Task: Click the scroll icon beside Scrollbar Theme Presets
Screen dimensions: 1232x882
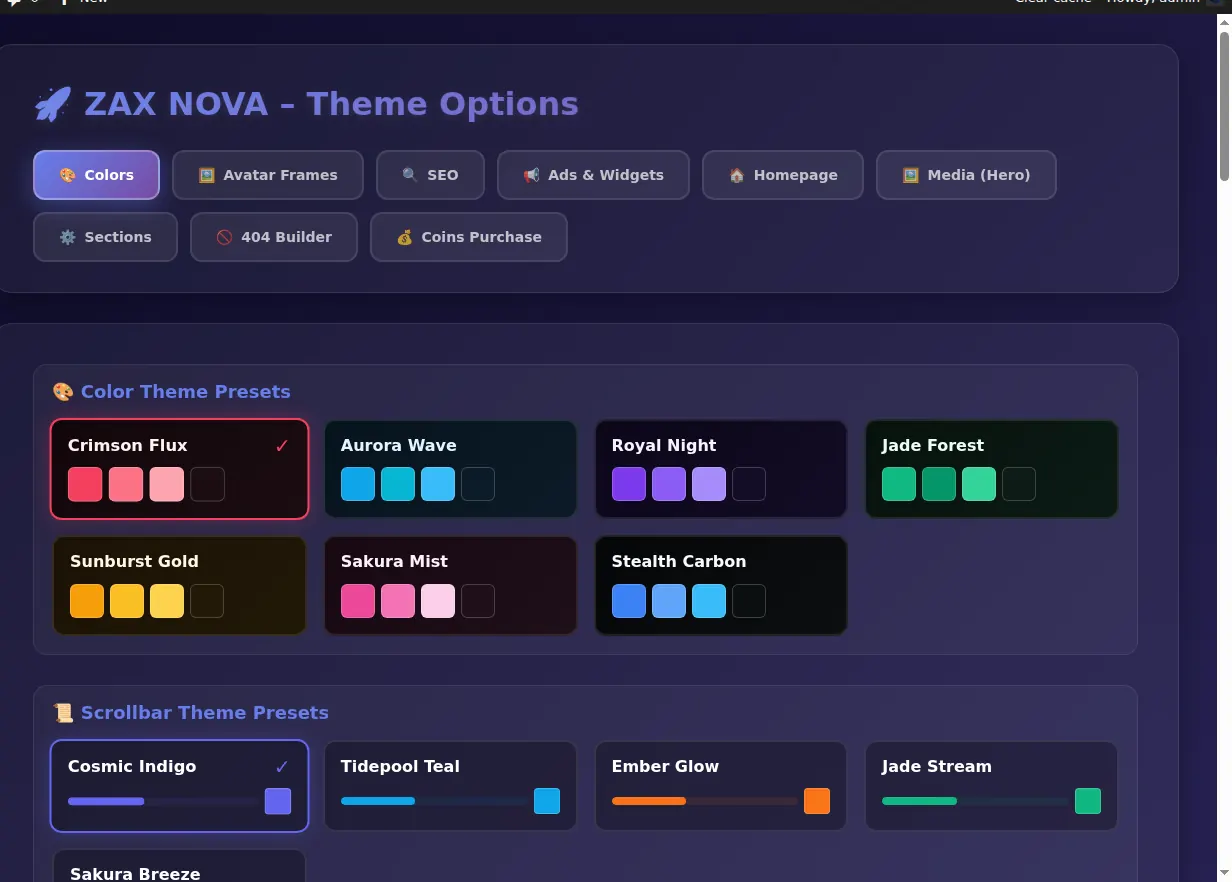Action: point(63,713)
